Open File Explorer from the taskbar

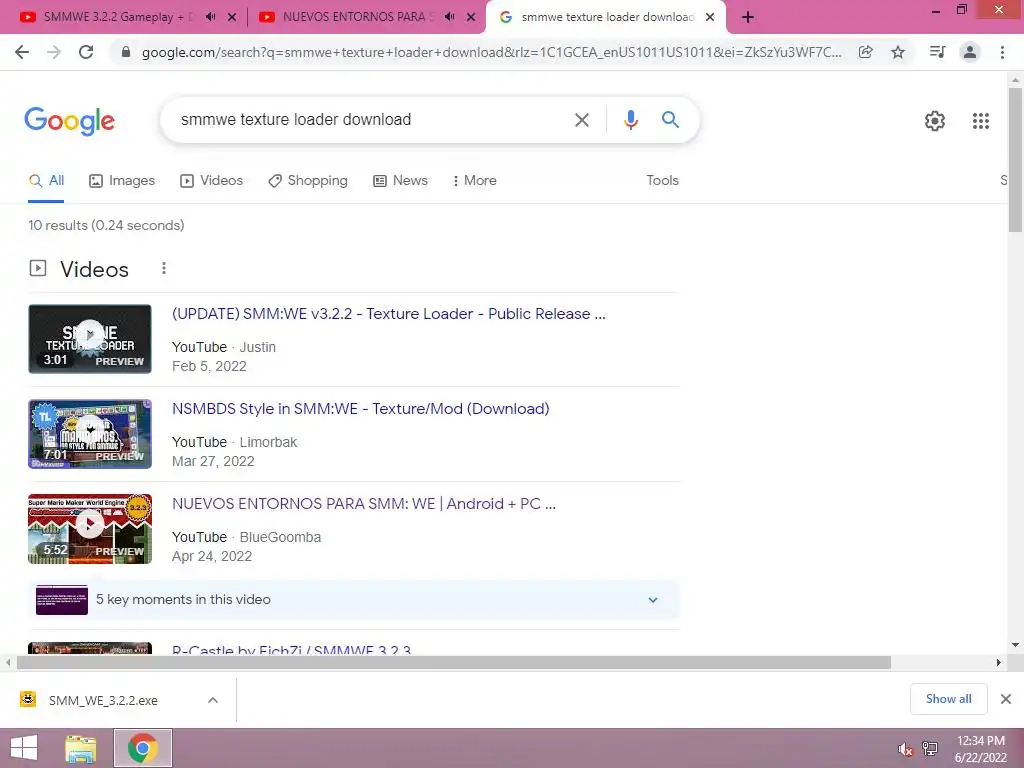coord(81,748)
